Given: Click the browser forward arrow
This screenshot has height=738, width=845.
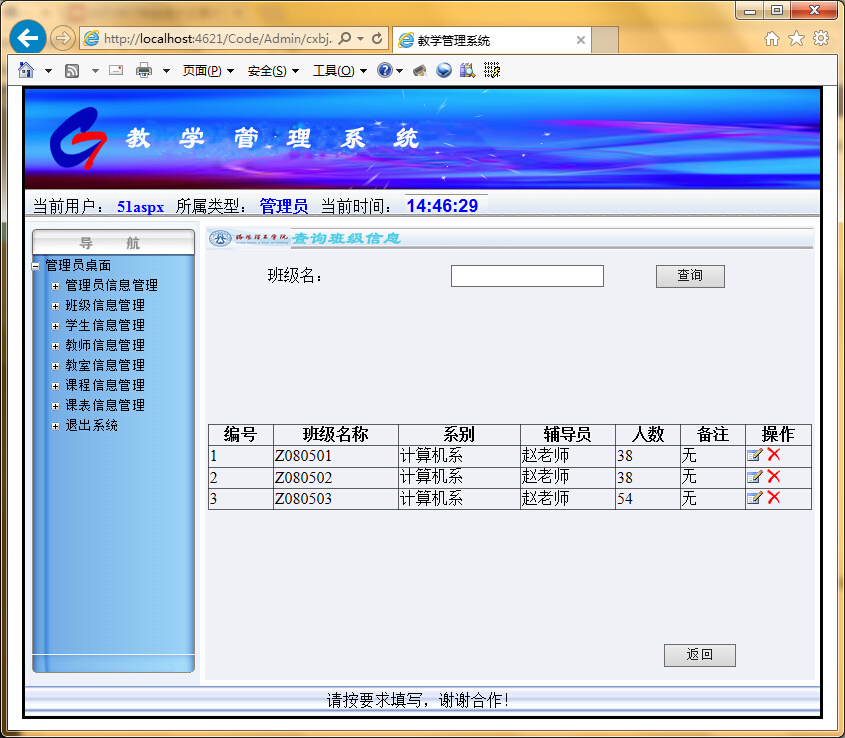Looking at the screenshot, I should (x=63, y=38).
